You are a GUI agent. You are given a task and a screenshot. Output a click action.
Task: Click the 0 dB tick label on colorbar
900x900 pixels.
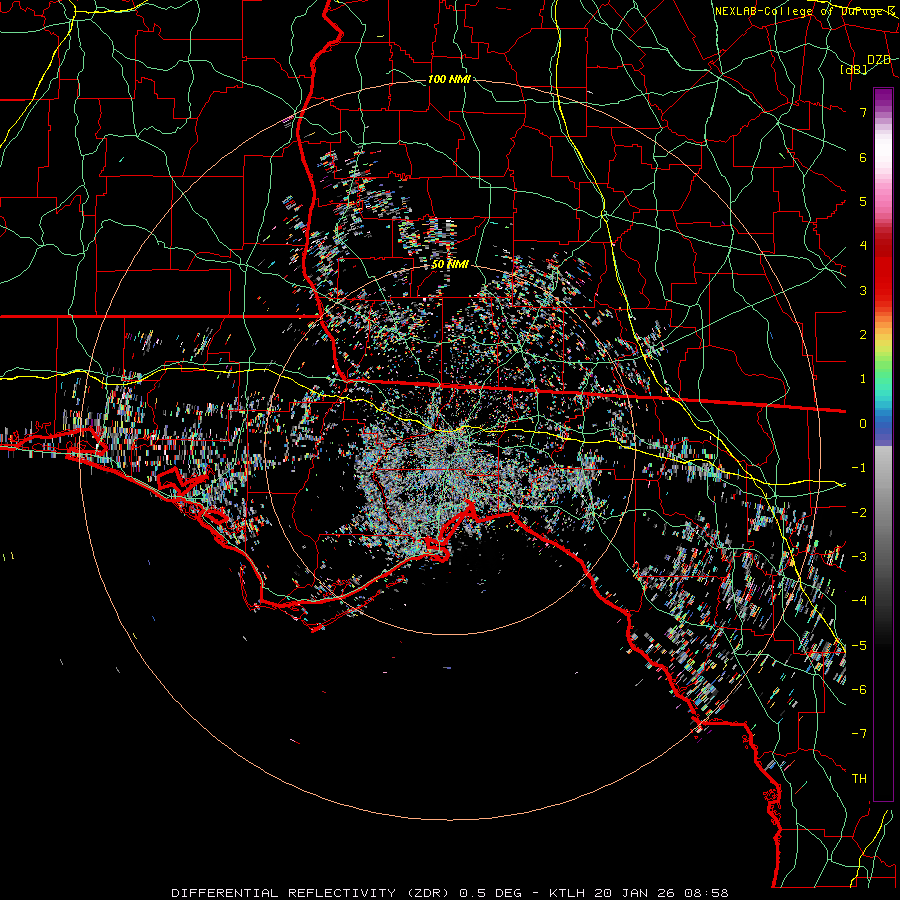tap(863, 424)
